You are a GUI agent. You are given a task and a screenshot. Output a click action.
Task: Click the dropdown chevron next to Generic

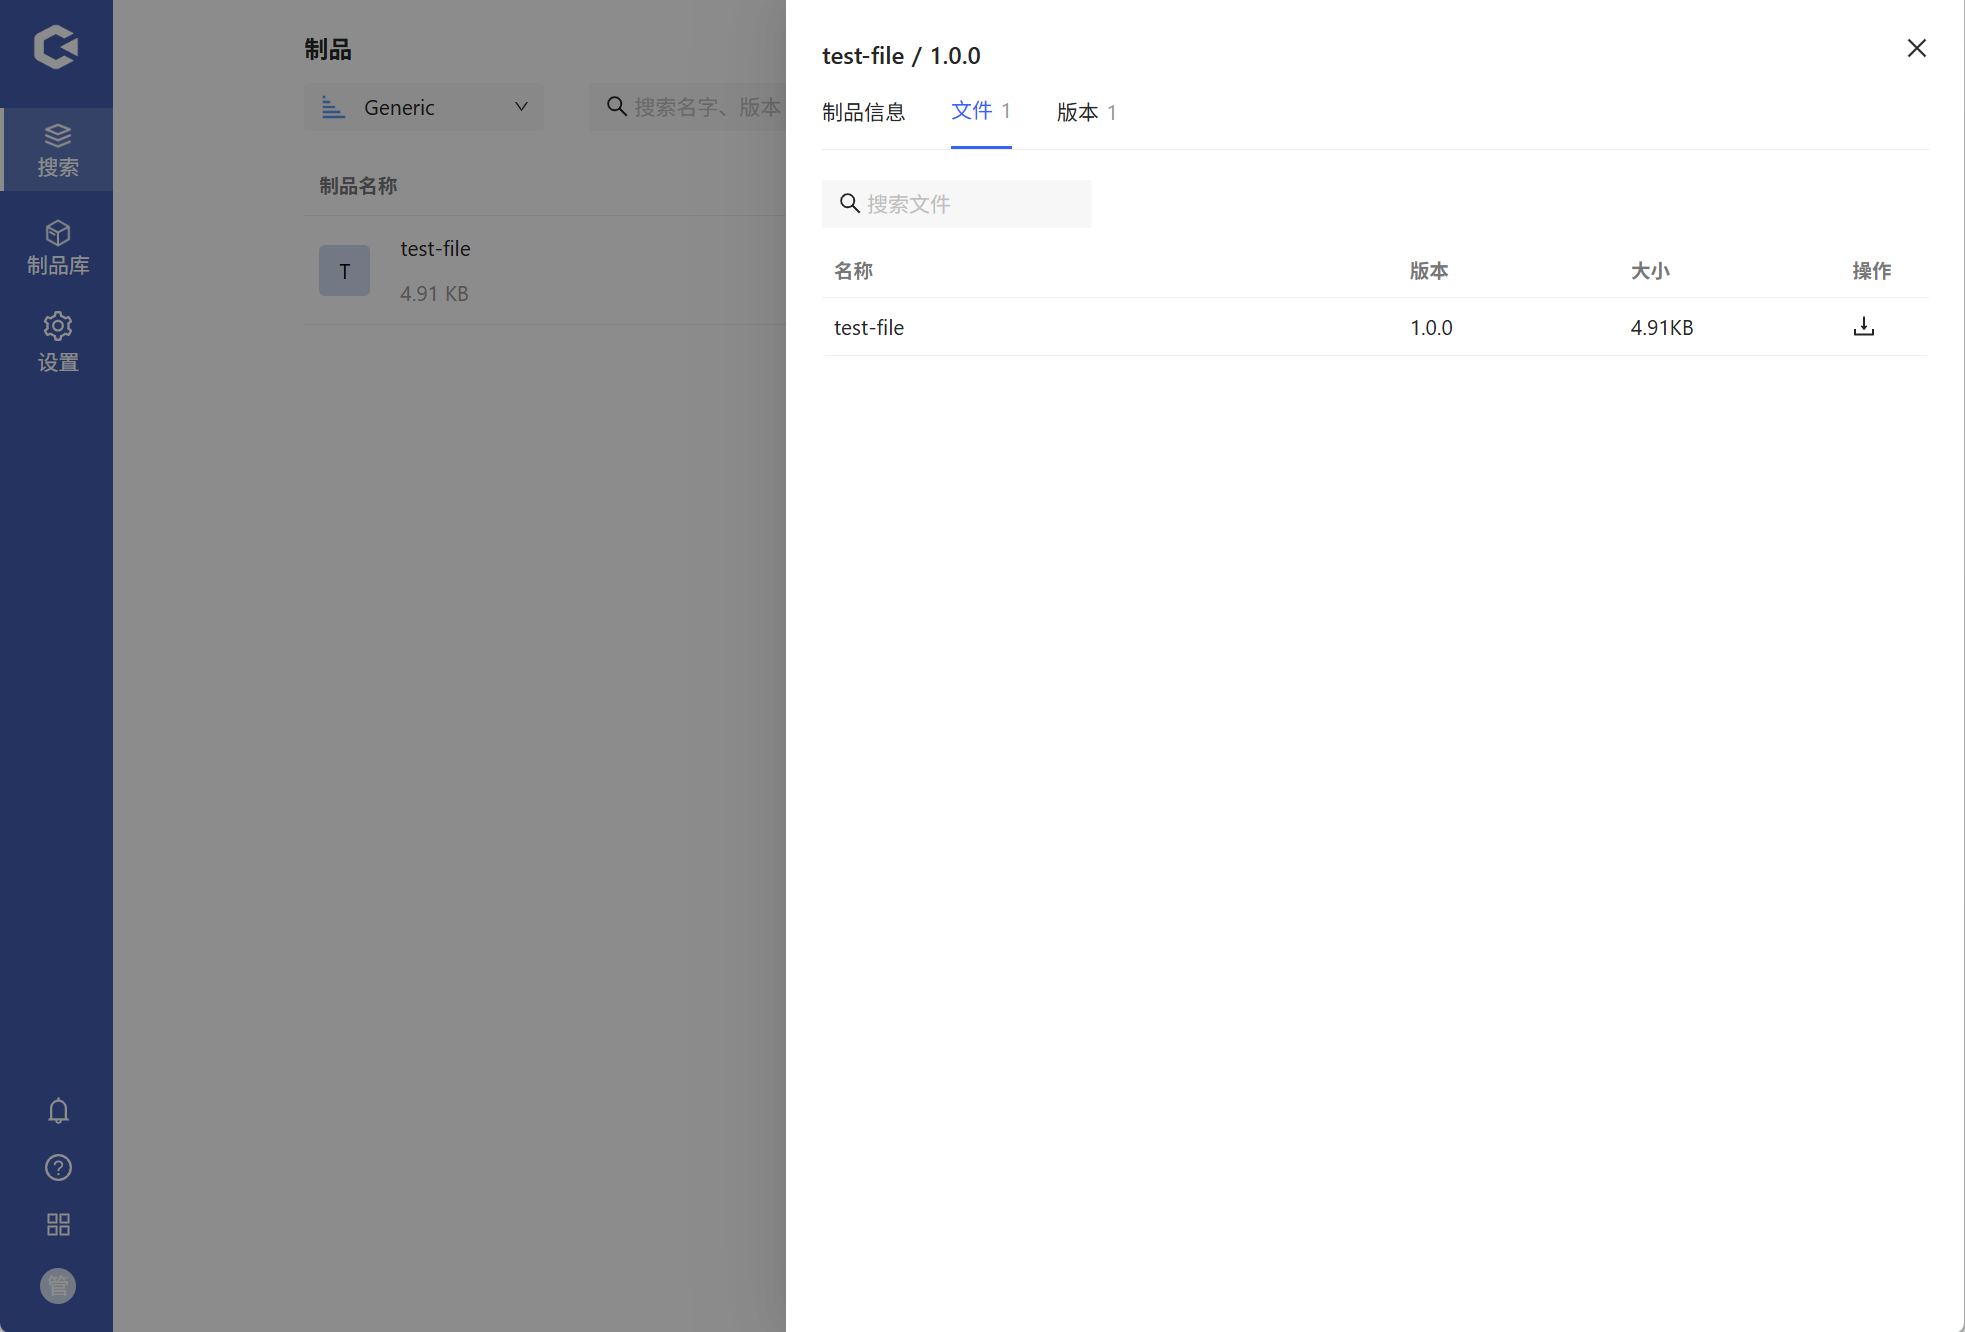pyautogui.click(x=521, y=107)
